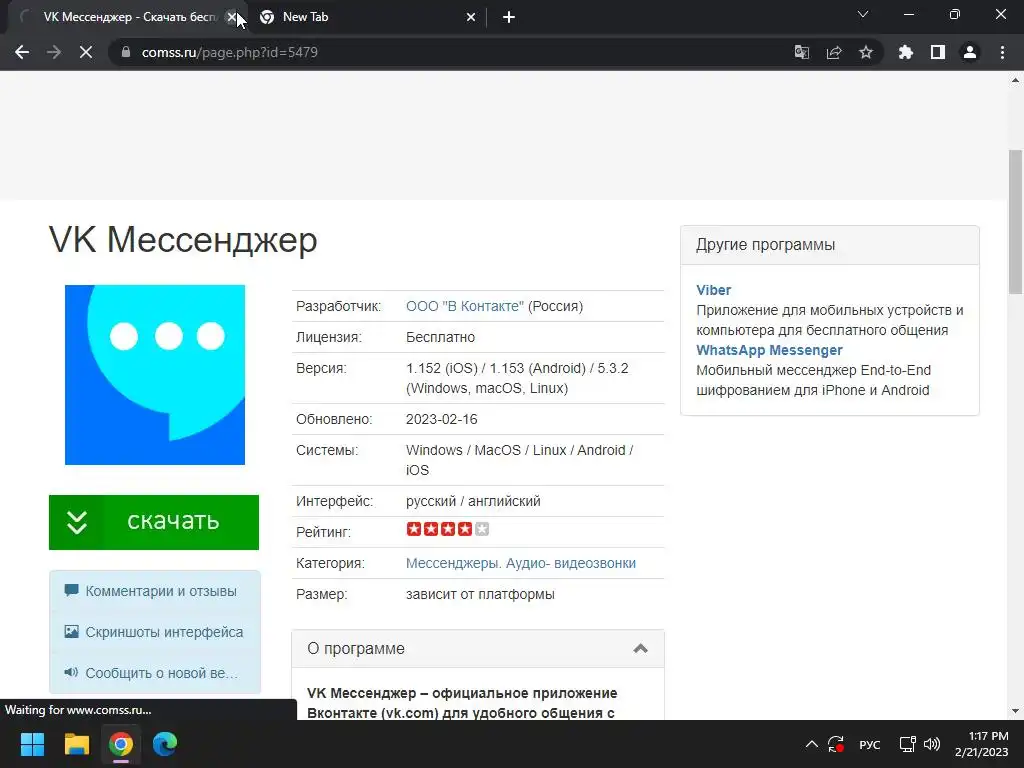Click the forward navigation arrow

pos(54,52)
